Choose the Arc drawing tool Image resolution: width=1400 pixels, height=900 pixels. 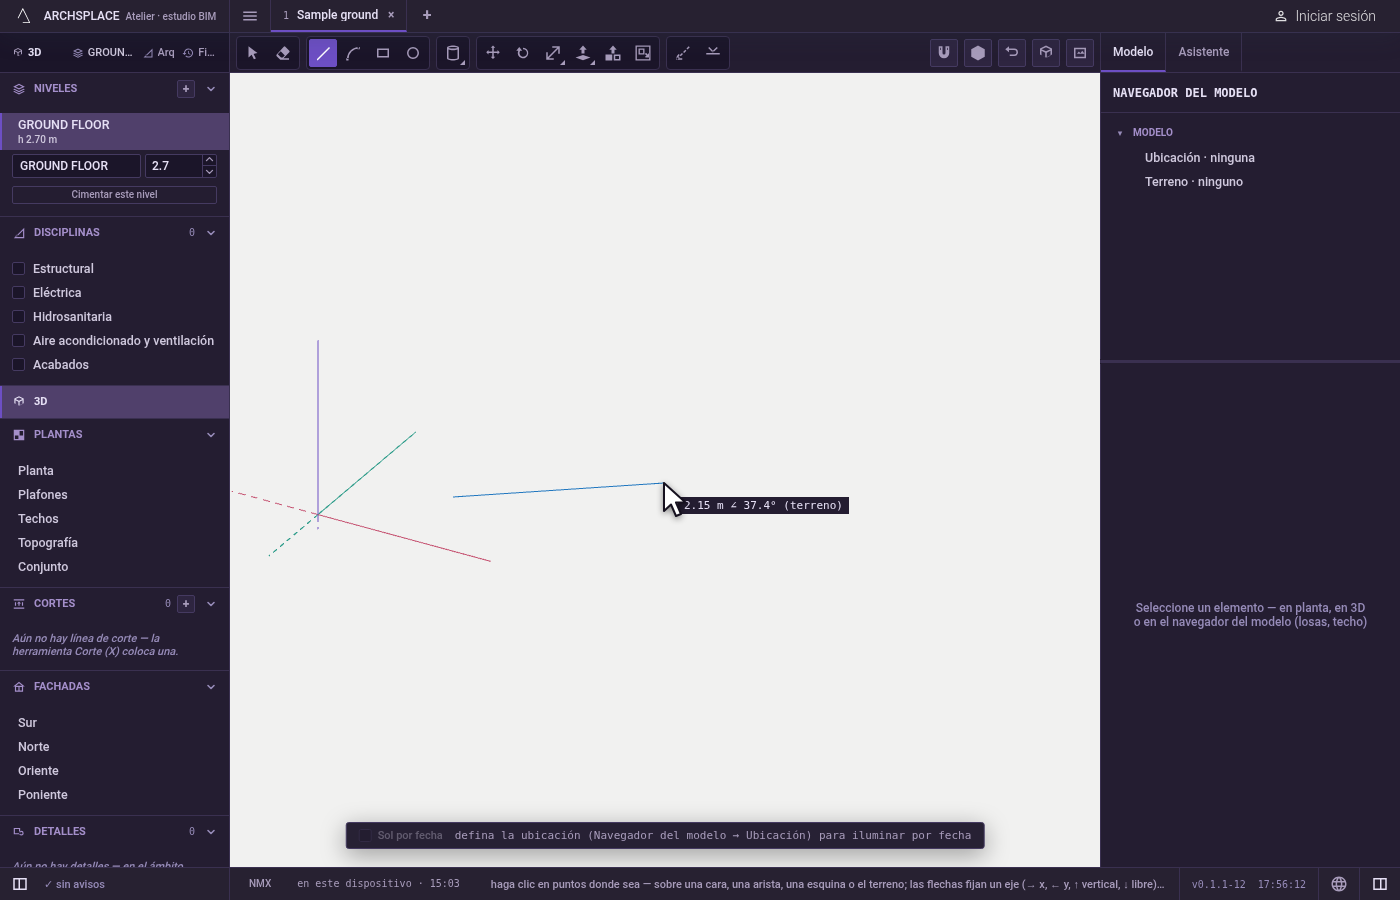tap(353, 53)
